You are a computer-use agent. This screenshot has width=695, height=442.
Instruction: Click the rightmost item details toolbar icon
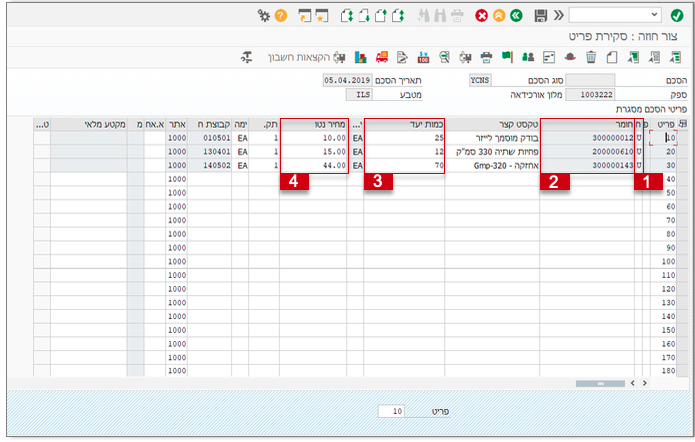coord(675,57)
